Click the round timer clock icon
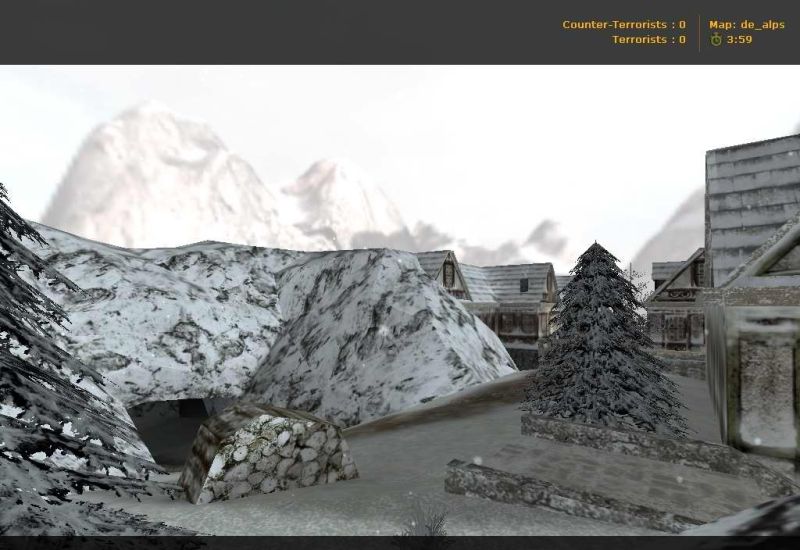The image size is (800, 550). 716,39
